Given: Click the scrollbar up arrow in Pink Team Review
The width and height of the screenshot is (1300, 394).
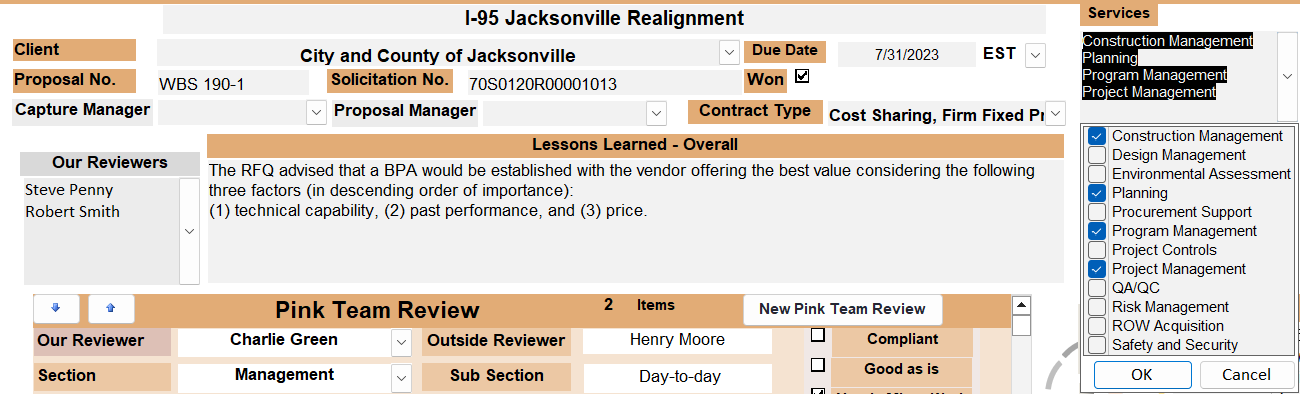Looking at the screenshot, I should pos(1021,305).
